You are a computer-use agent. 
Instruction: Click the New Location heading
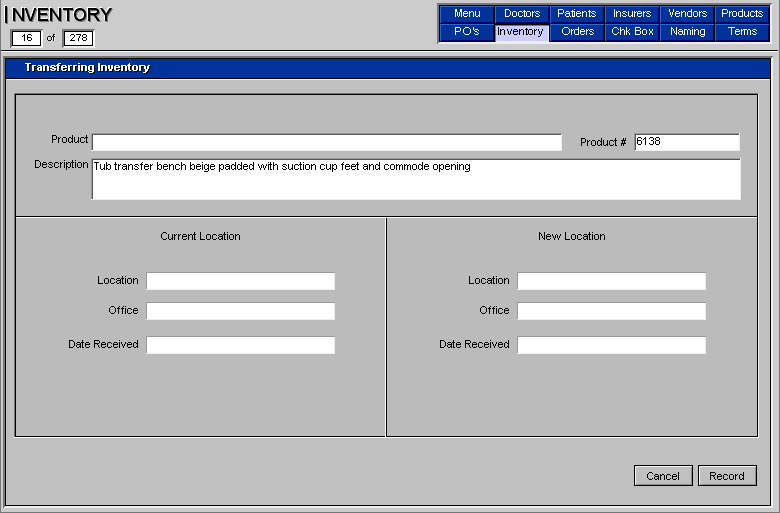click(572, 236)
